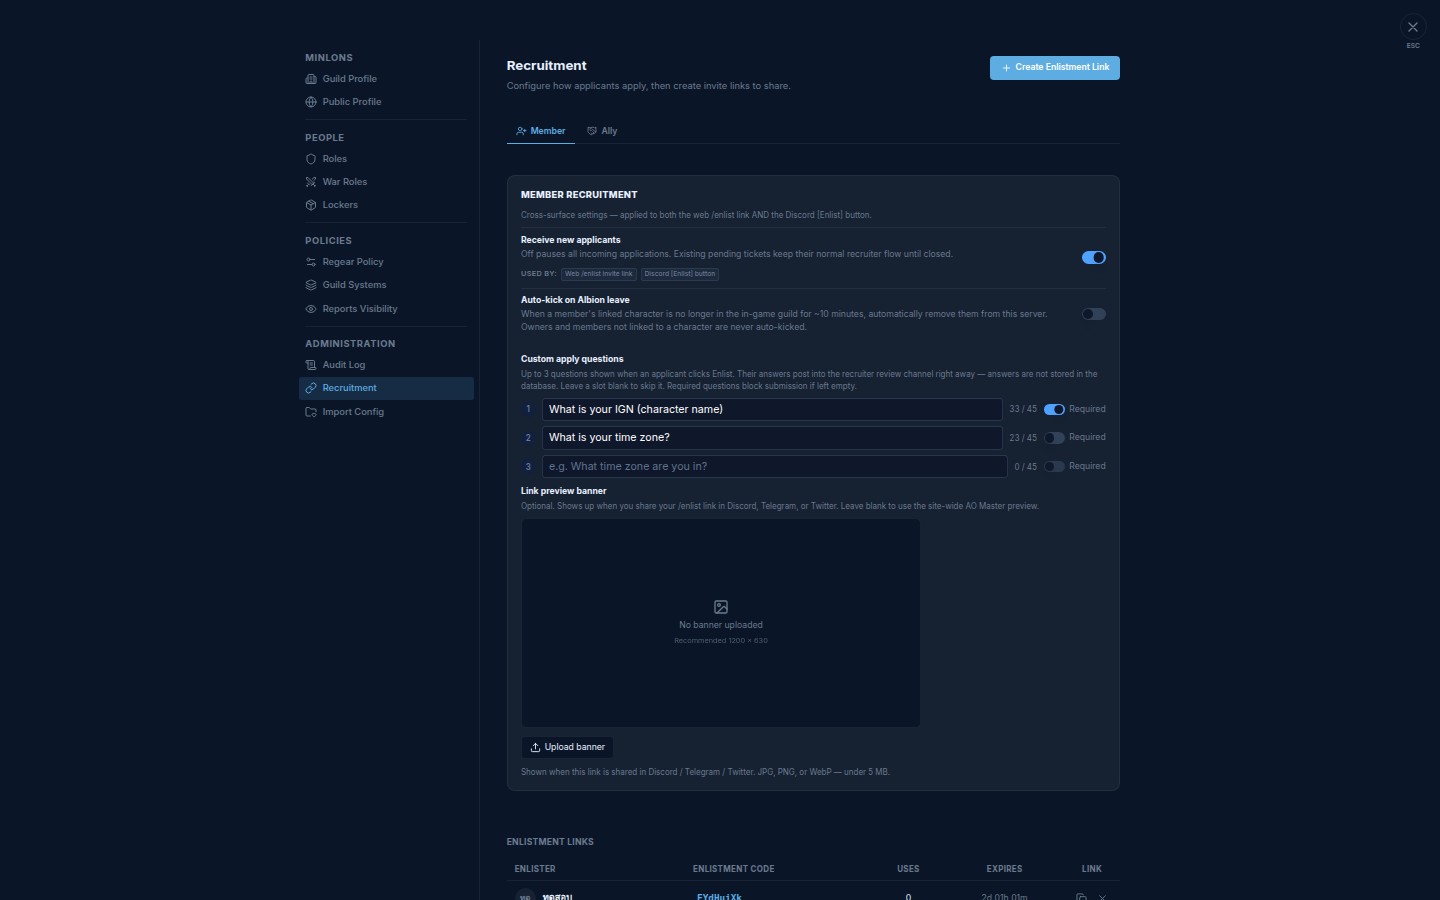
Task: Open Guild Systems settings
Action: pyautogui.click(x=386, y=285)
